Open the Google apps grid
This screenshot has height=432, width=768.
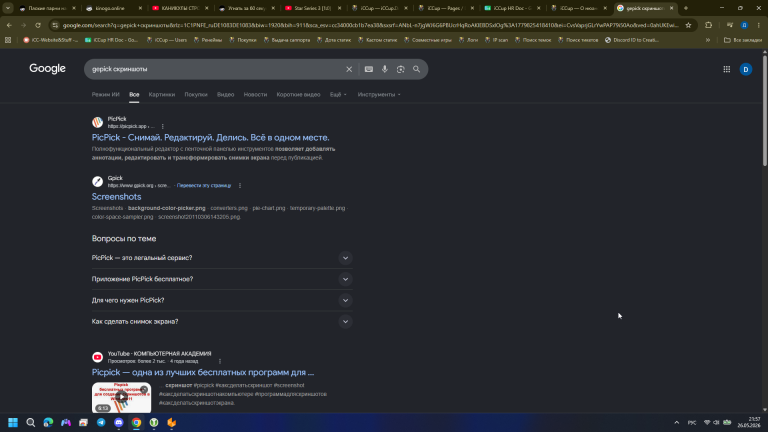coord(727,70)
